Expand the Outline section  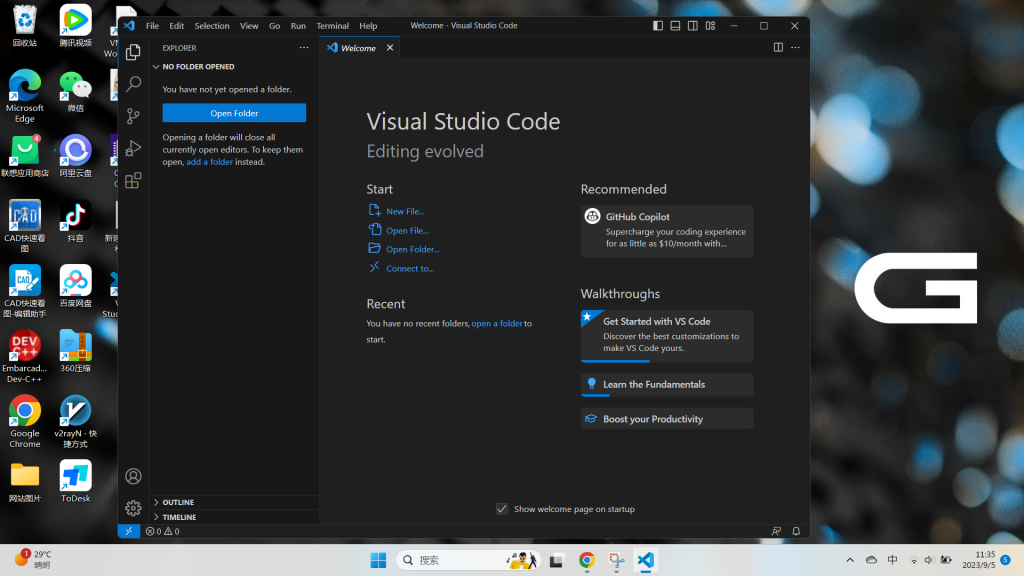[234, 502]
